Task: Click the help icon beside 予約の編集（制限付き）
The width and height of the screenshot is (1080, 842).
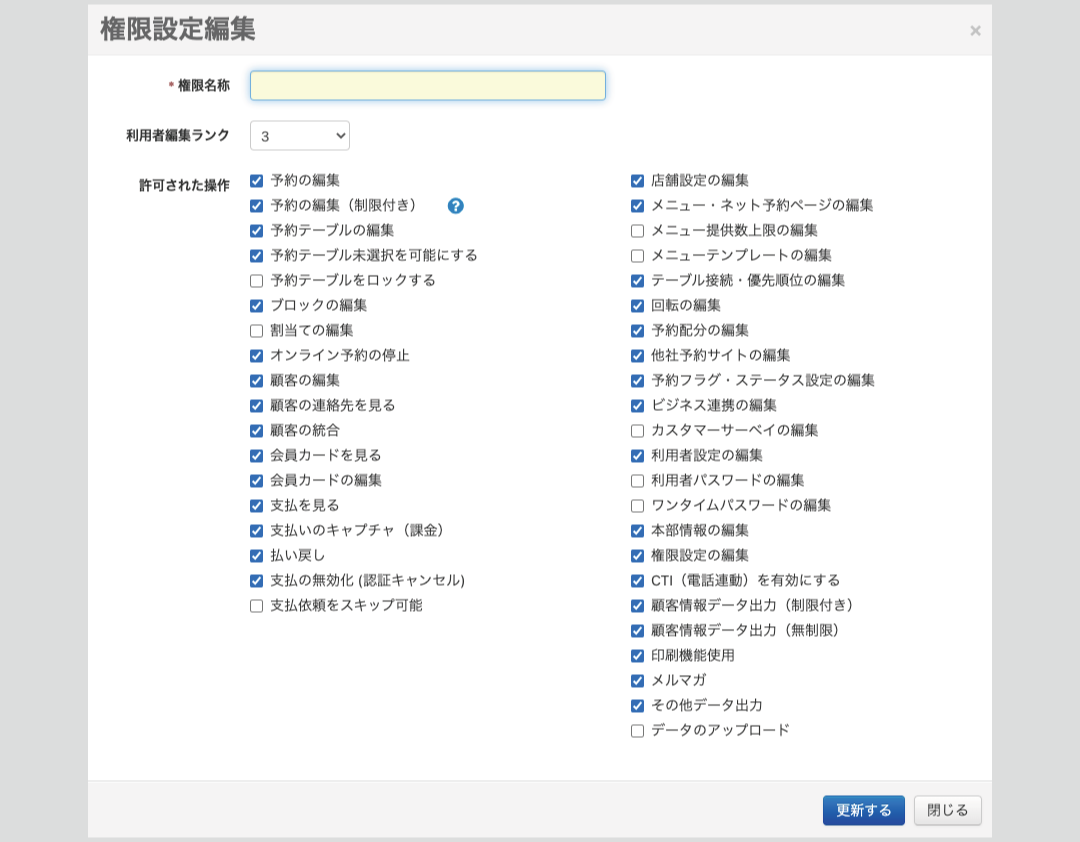Action: pyautogui.click(x=455, y=206)
